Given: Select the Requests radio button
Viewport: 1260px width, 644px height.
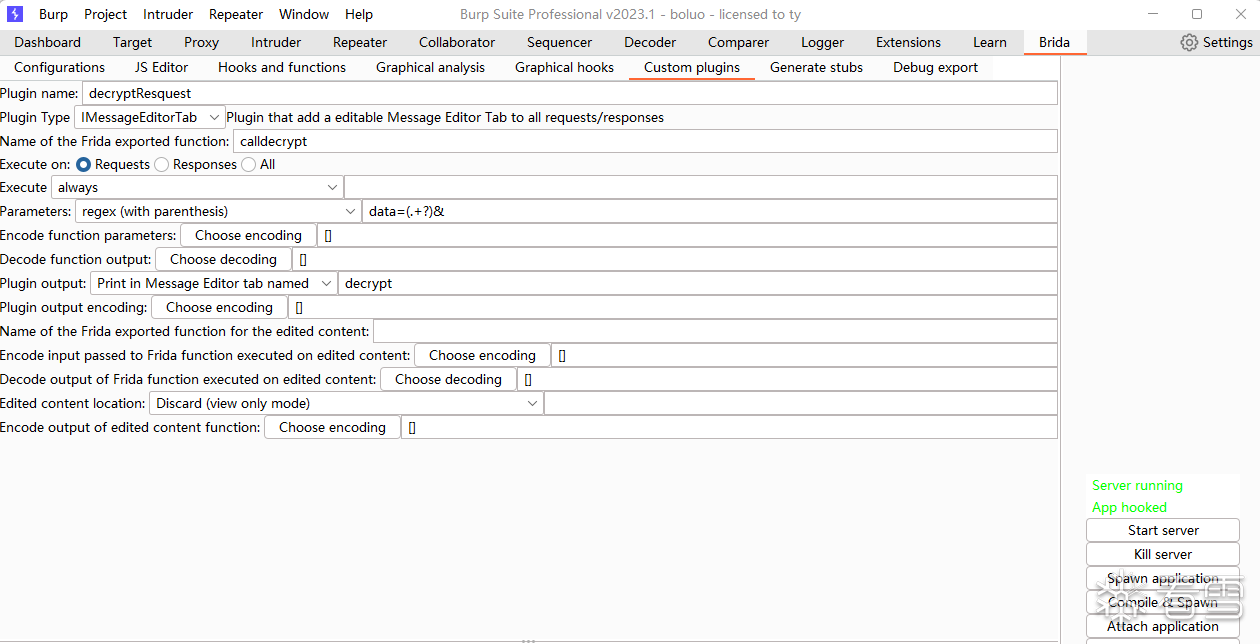Looking at the screenshot, I should pos(84,164).
